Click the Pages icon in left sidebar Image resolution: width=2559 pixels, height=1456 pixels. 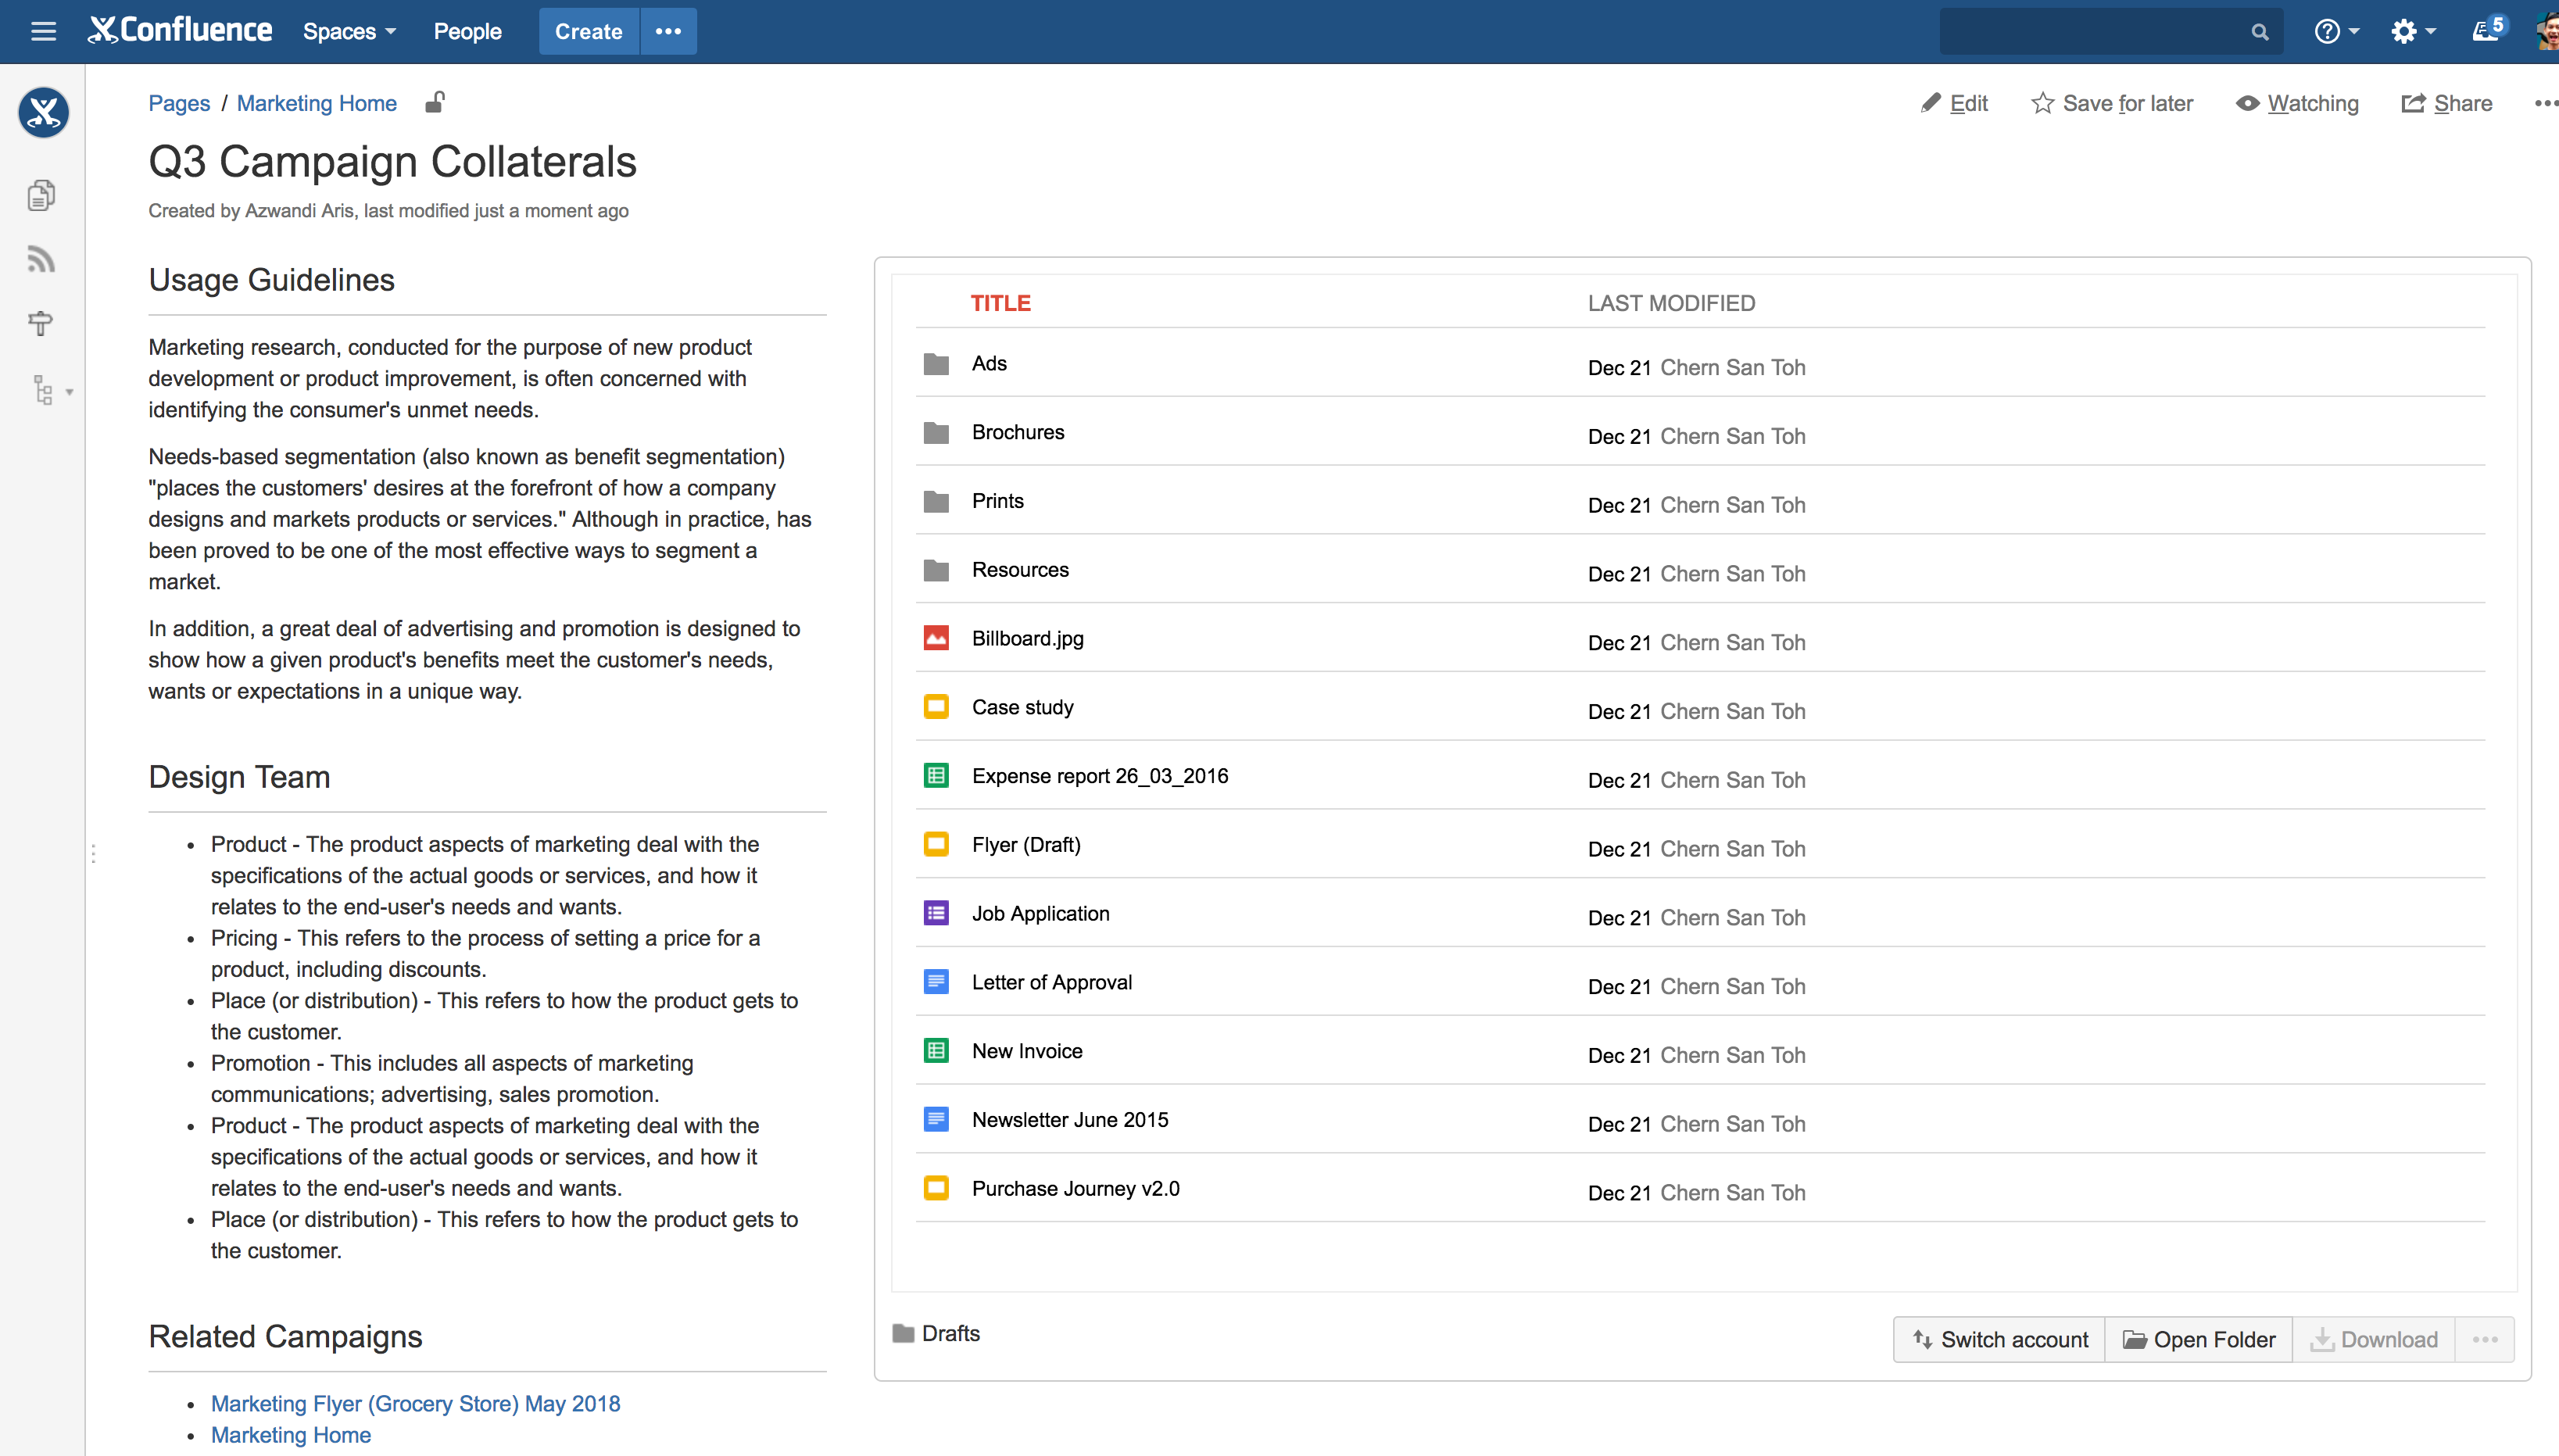pos(41,195)
